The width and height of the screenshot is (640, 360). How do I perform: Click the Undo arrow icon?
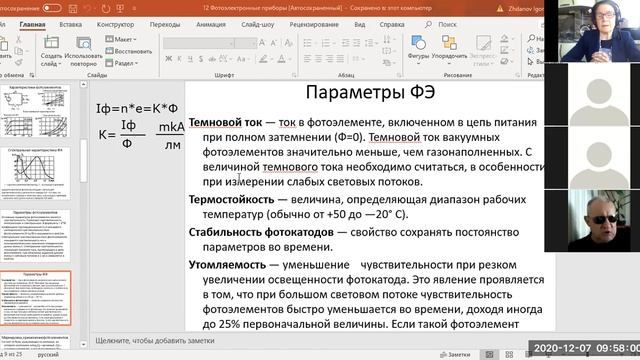point(87,9)
